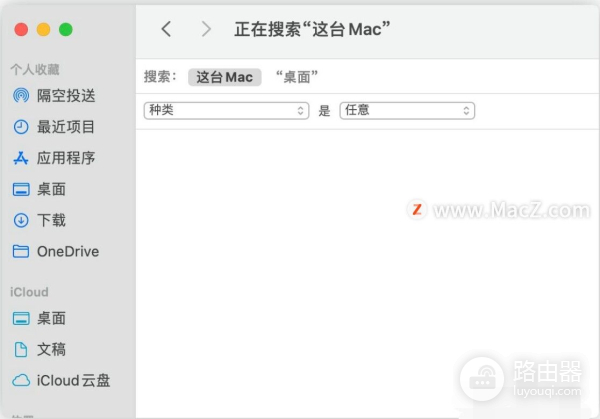
Task: Click the OneDrive folder icon
Action: [x=21, y=251]
